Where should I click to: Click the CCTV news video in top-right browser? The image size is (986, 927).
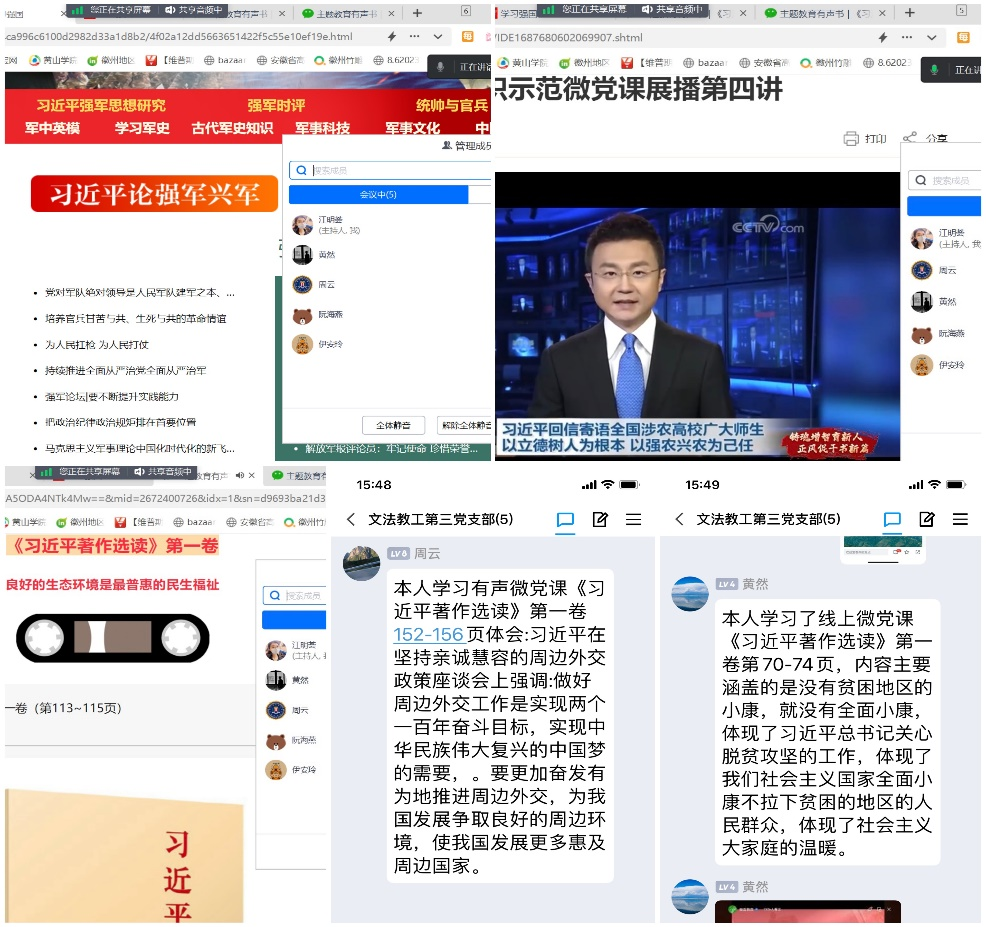click(697, 316)
